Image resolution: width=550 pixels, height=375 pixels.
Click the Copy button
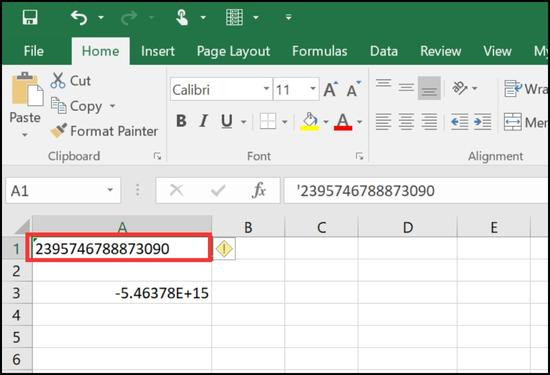tap(76, 106)
